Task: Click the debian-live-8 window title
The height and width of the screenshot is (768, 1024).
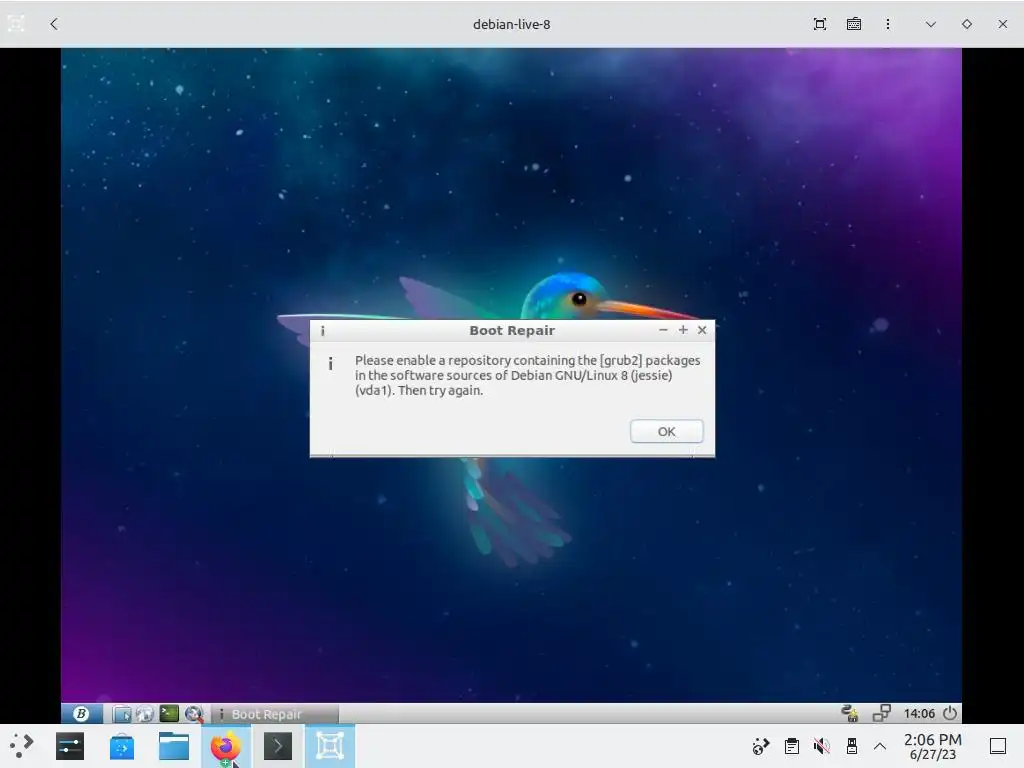Action: (511, 24)
